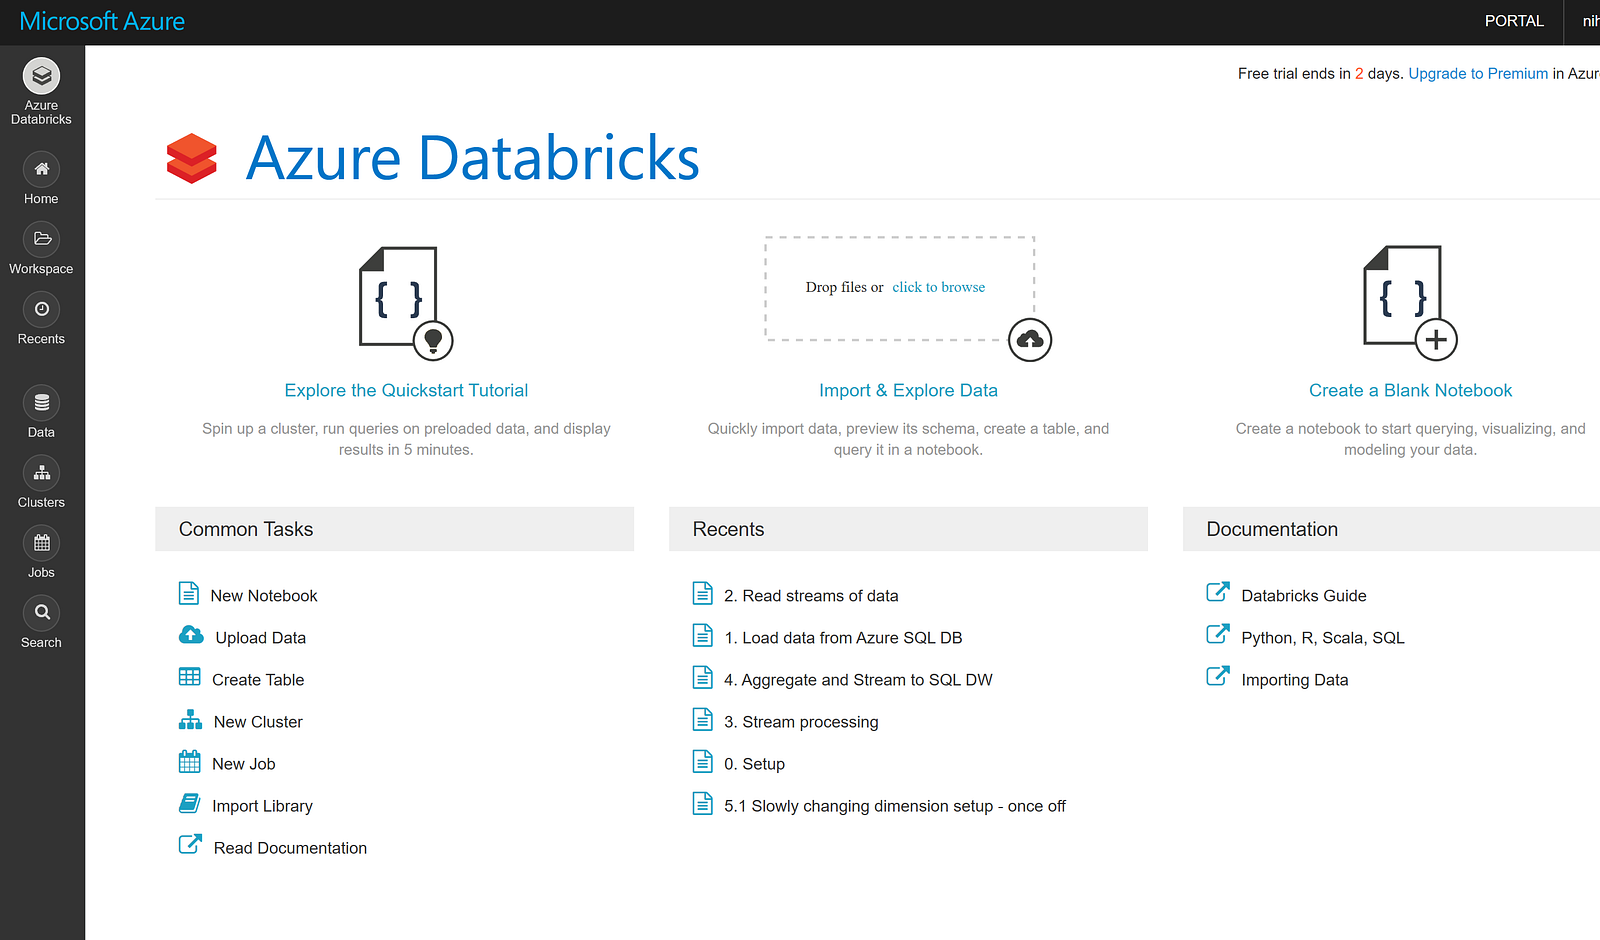
Task: Open the Workspace folder icon
Action: coord(41,239)
